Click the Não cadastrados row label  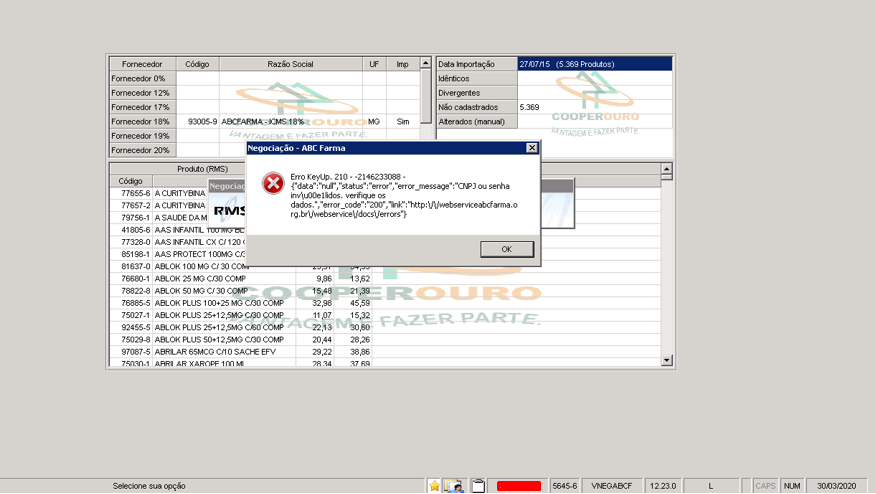477,107
